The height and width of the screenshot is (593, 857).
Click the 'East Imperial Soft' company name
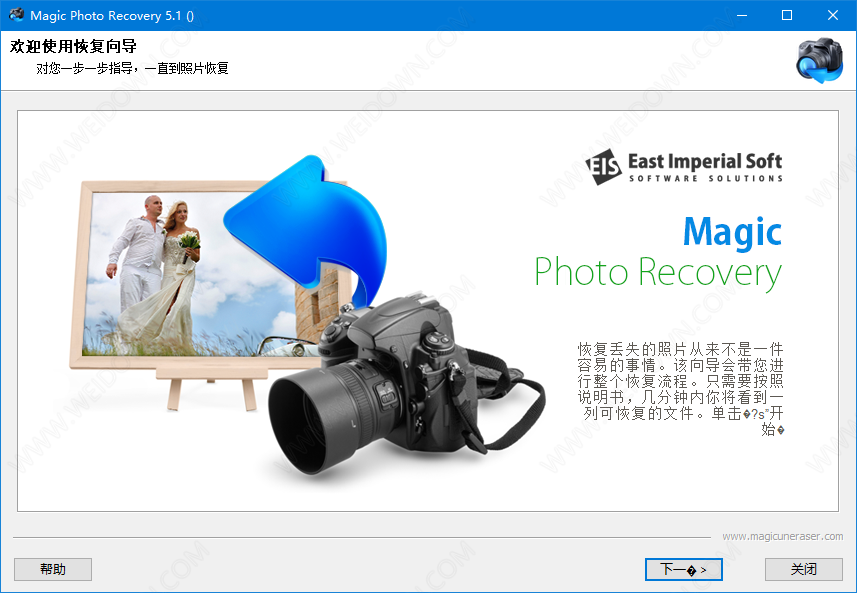(704, 161)
